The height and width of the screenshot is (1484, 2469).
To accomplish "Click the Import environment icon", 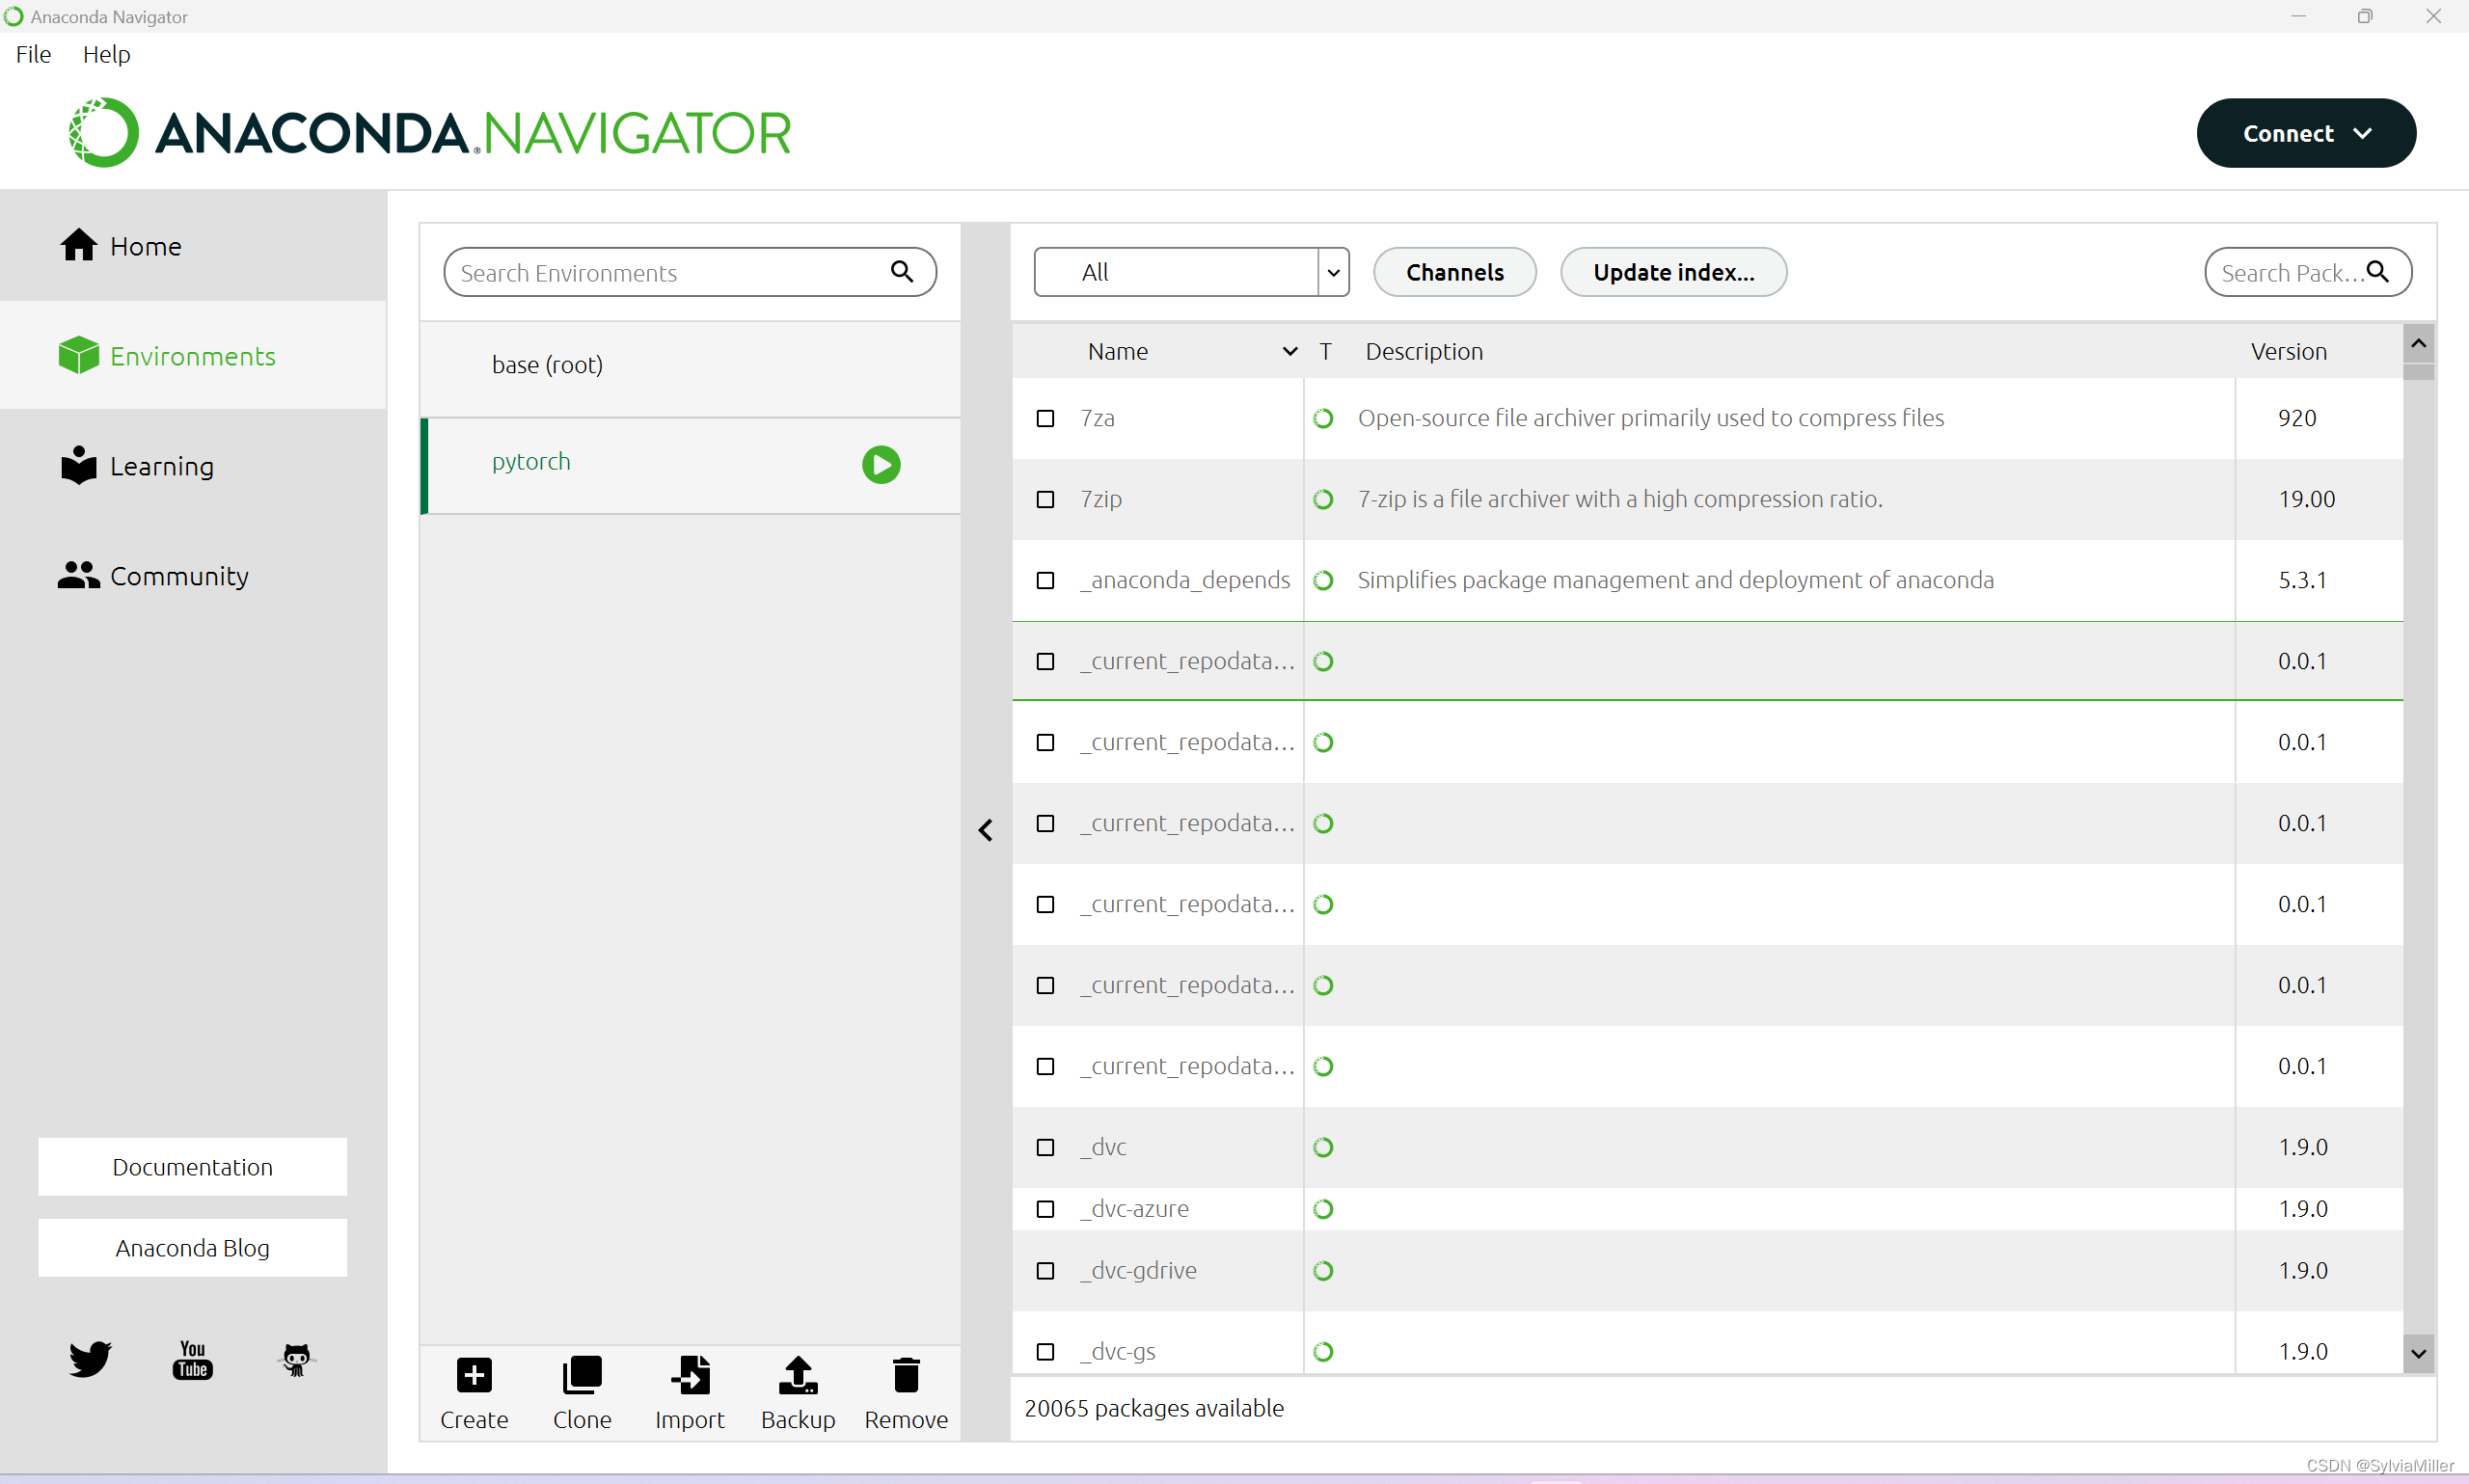I will tap(690, 1376).
